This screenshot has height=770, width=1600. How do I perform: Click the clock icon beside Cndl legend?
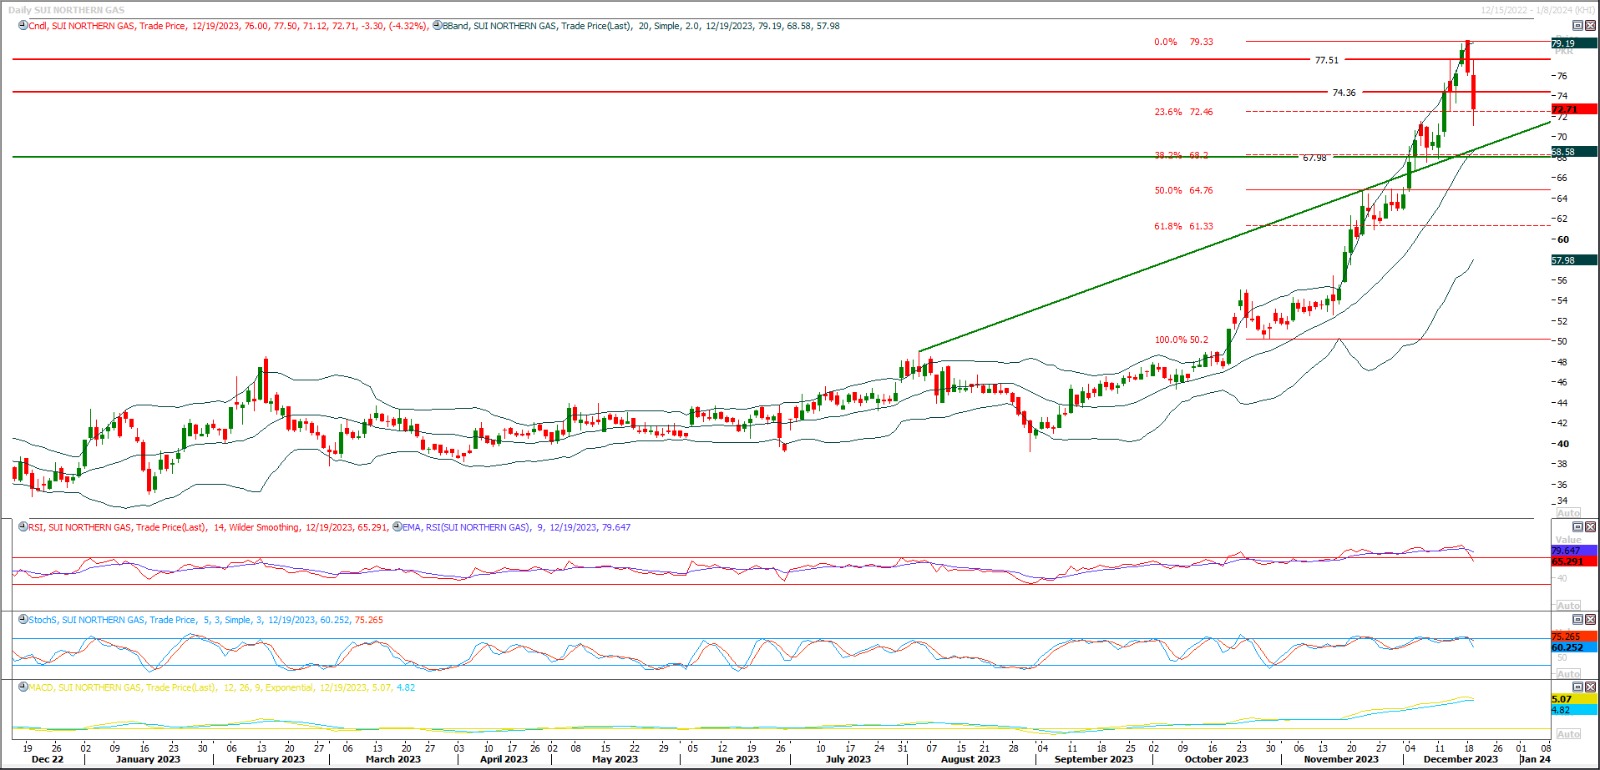click(x=22, y=26)
